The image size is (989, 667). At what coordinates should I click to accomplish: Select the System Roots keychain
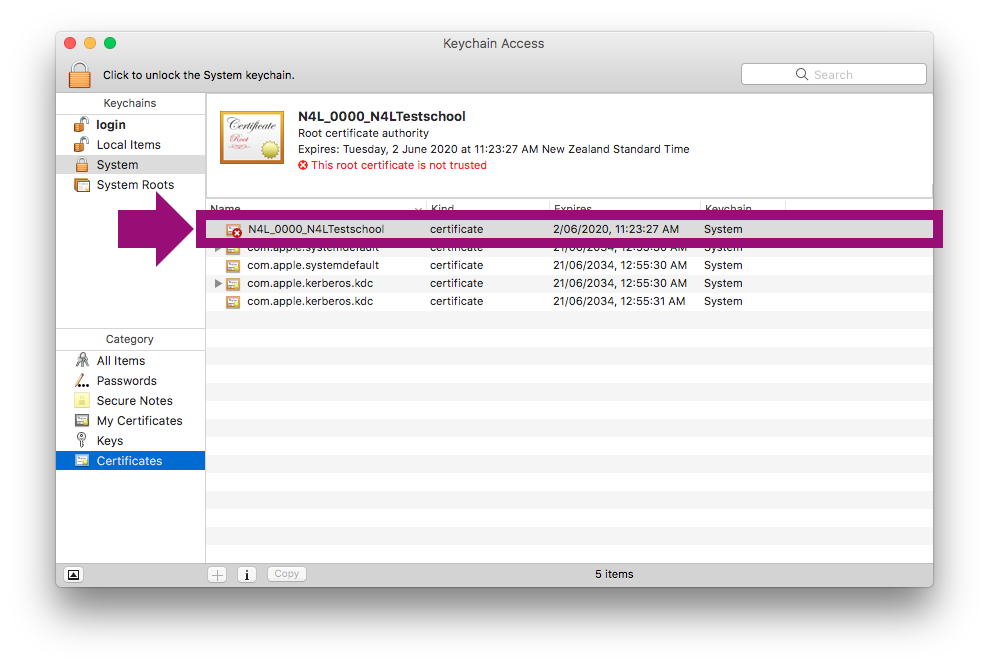point(134,185)
